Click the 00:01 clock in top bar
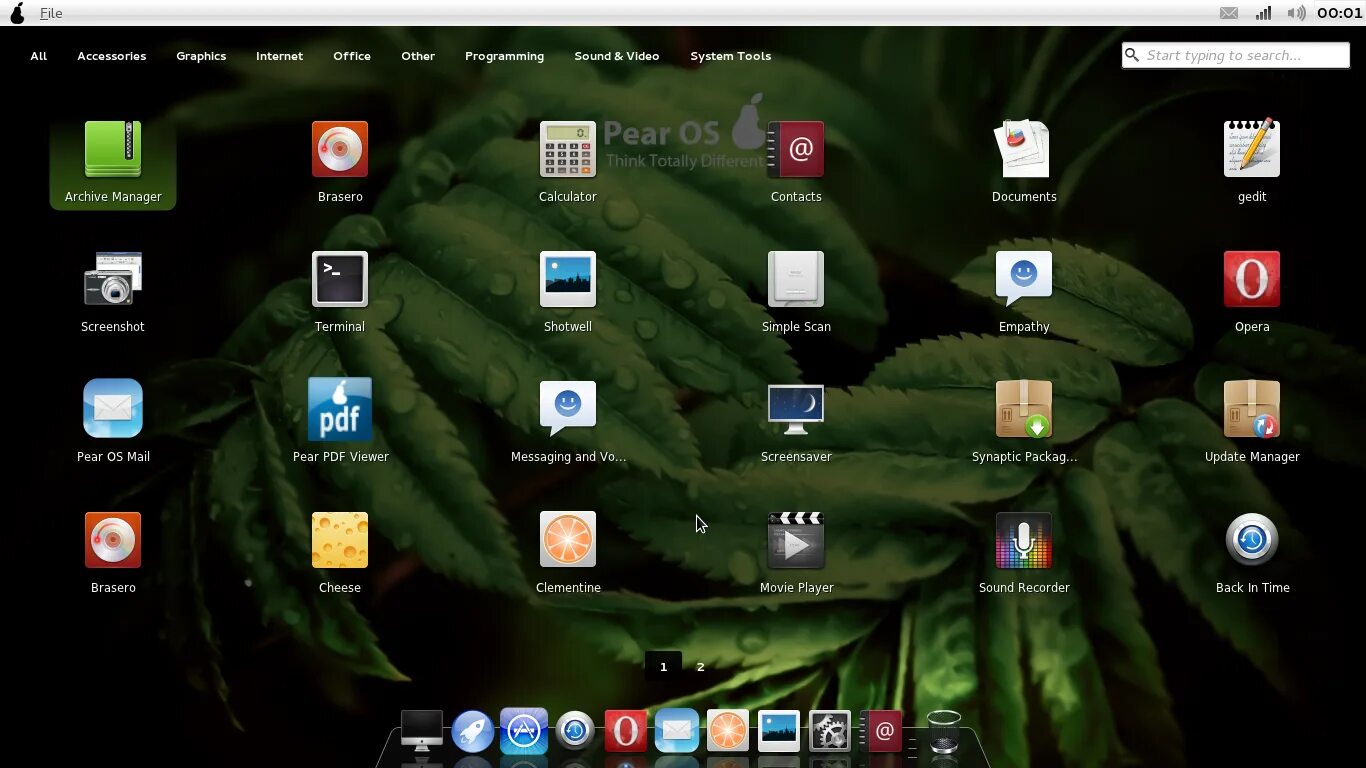 [1339, 13]
